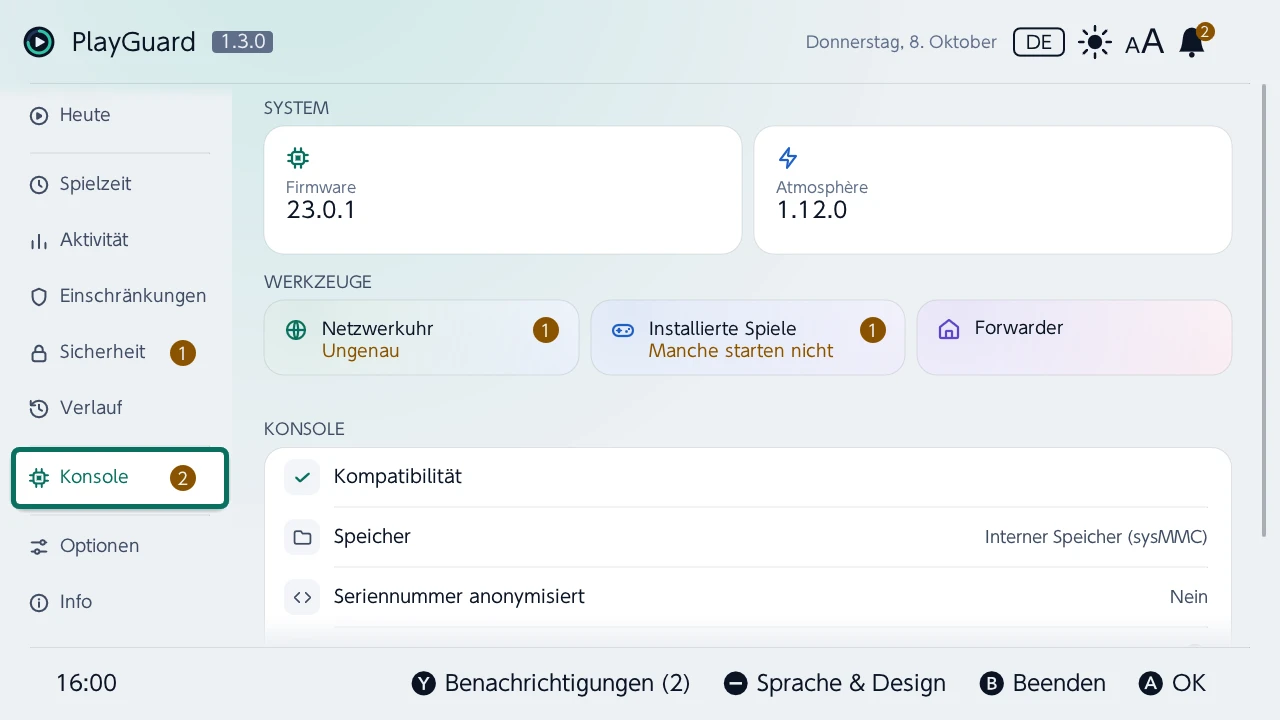Click the Firmware chip icon
This screenshot has height=720, width=1280.
297,157
